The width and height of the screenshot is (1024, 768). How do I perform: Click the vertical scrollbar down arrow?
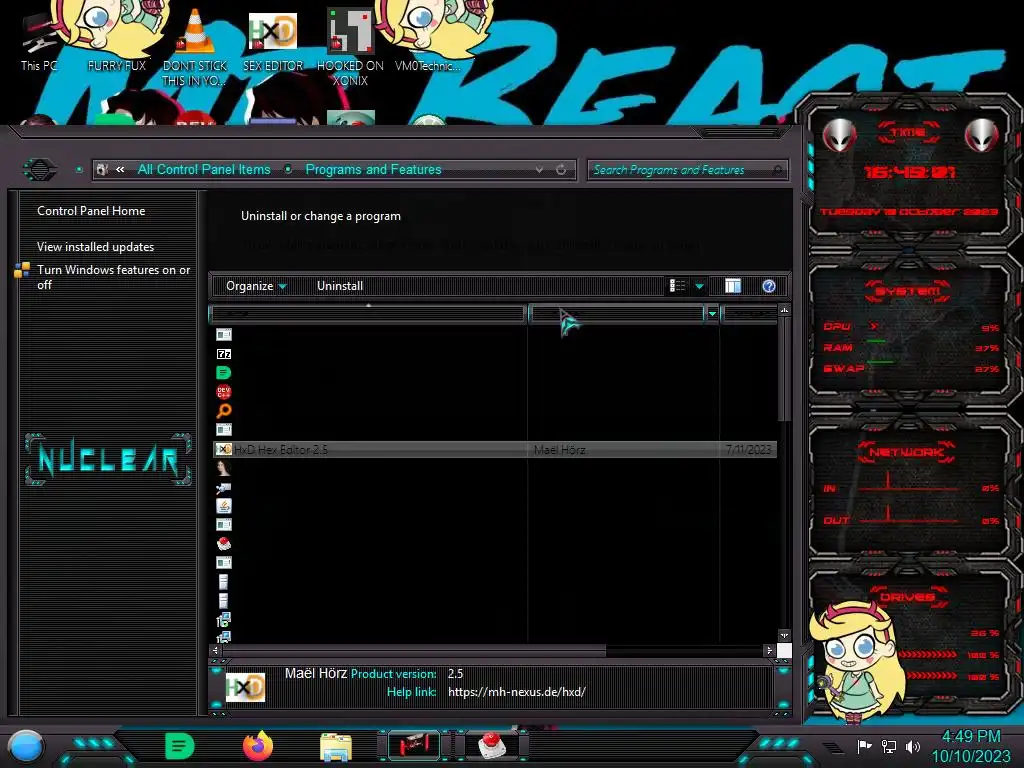[x=784, y=635]
